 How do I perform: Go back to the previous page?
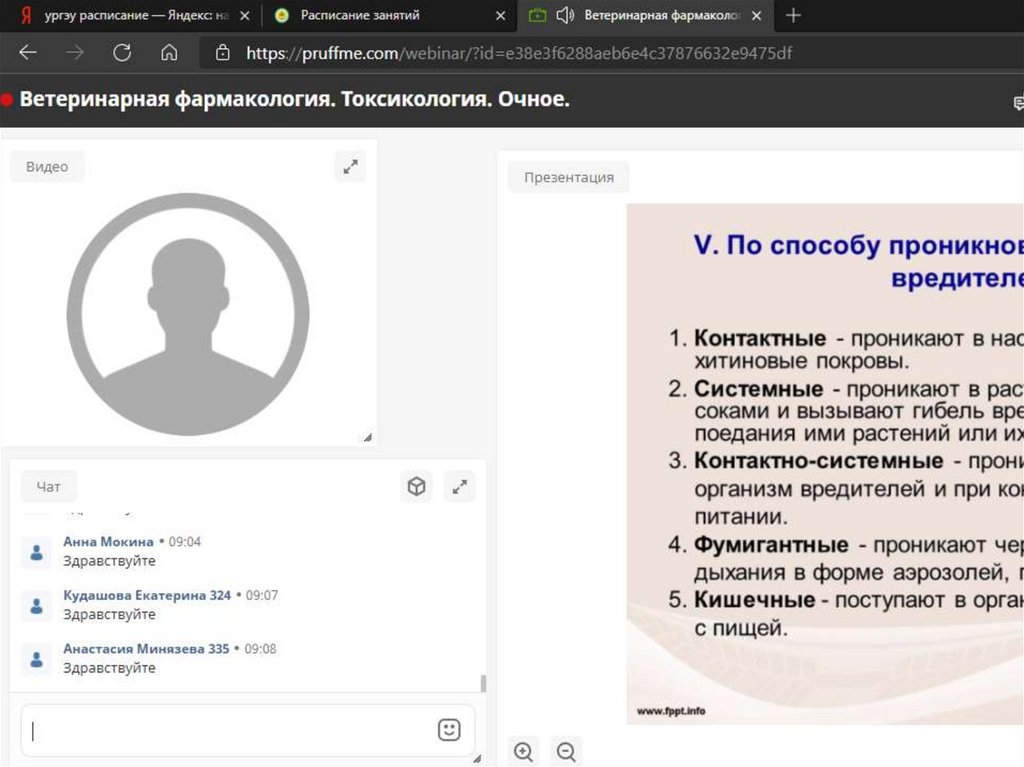point(28,53)
